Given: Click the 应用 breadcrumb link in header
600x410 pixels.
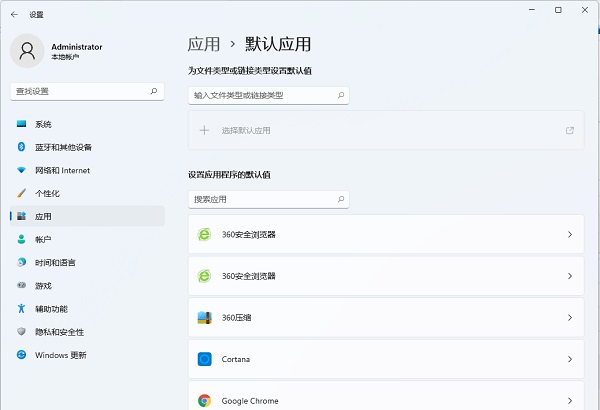Looking at the screenshot, I should pos(203,44).
